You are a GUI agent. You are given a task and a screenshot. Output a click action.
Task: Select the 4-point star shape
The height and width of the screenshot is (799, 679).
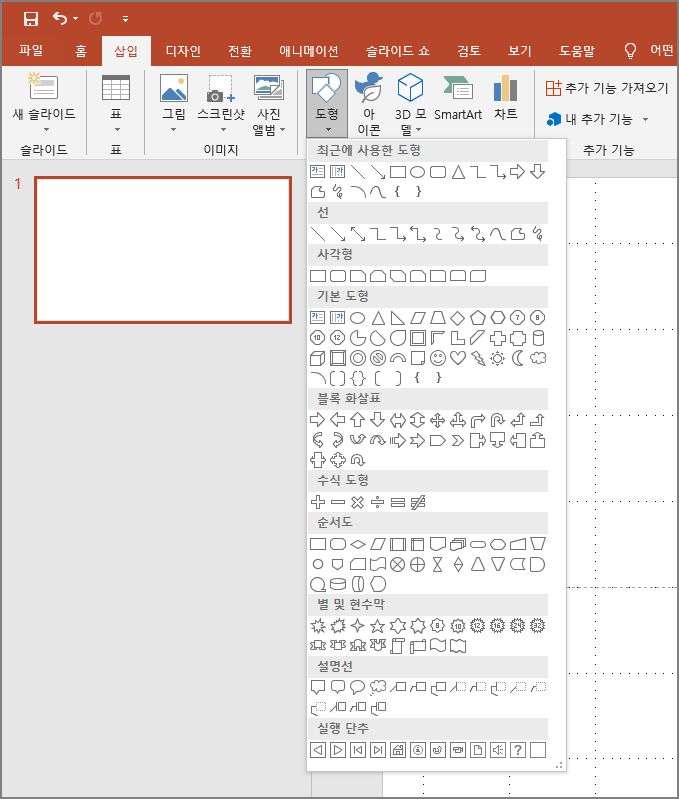pyautogui.click(x=358, y=626)
